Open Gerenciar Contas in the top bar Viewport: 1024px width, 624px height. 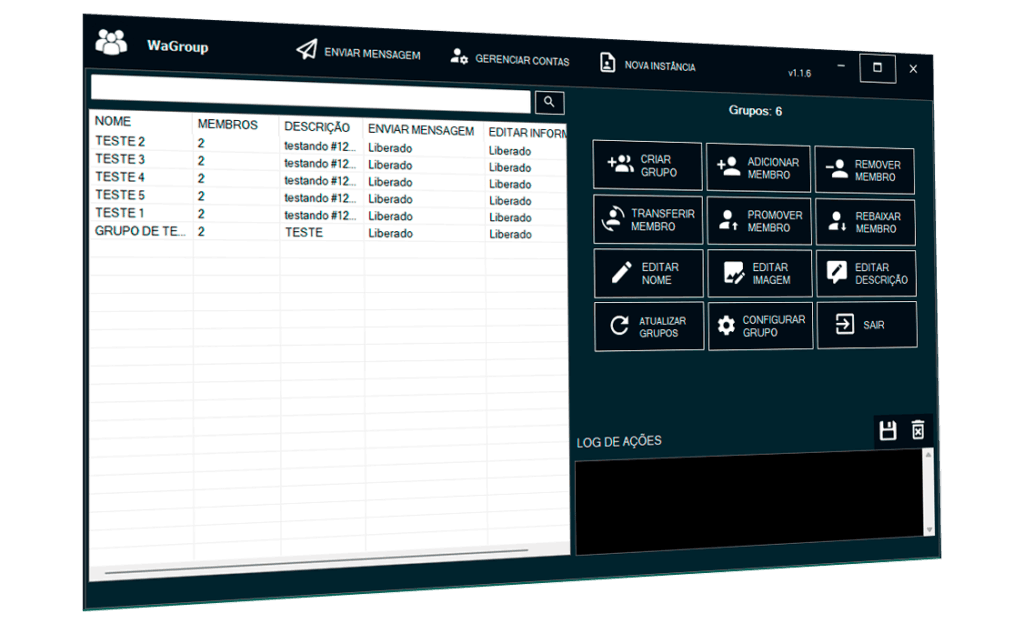510,59
